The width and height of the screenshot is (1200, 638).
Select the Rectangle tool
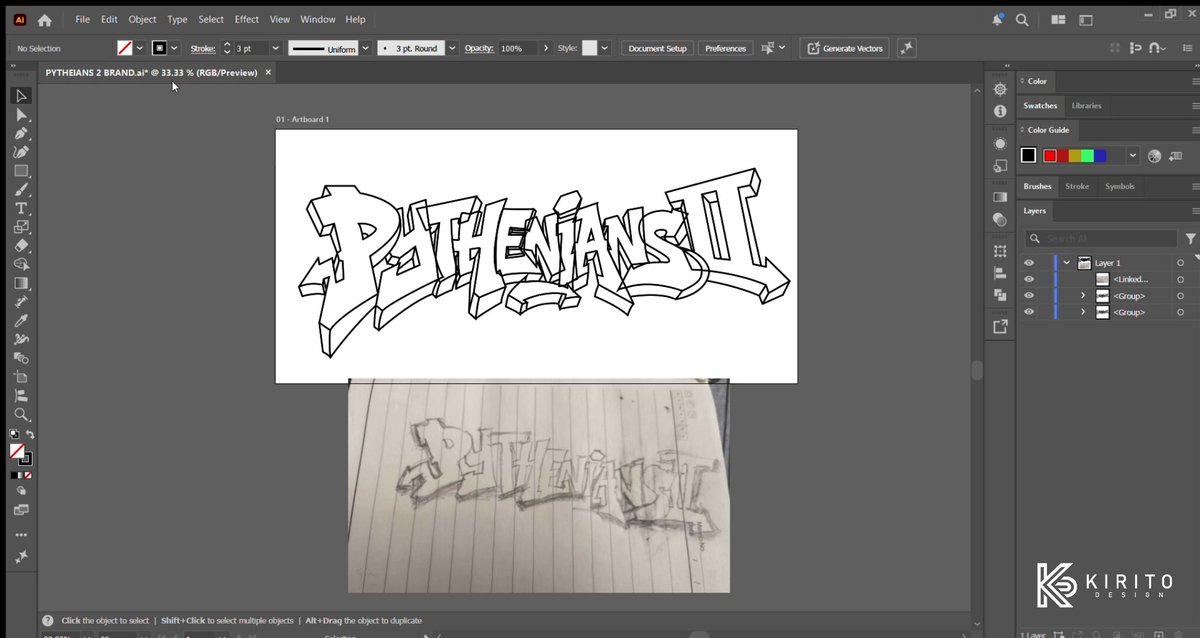pyautogui.click(x=20, y=171)
